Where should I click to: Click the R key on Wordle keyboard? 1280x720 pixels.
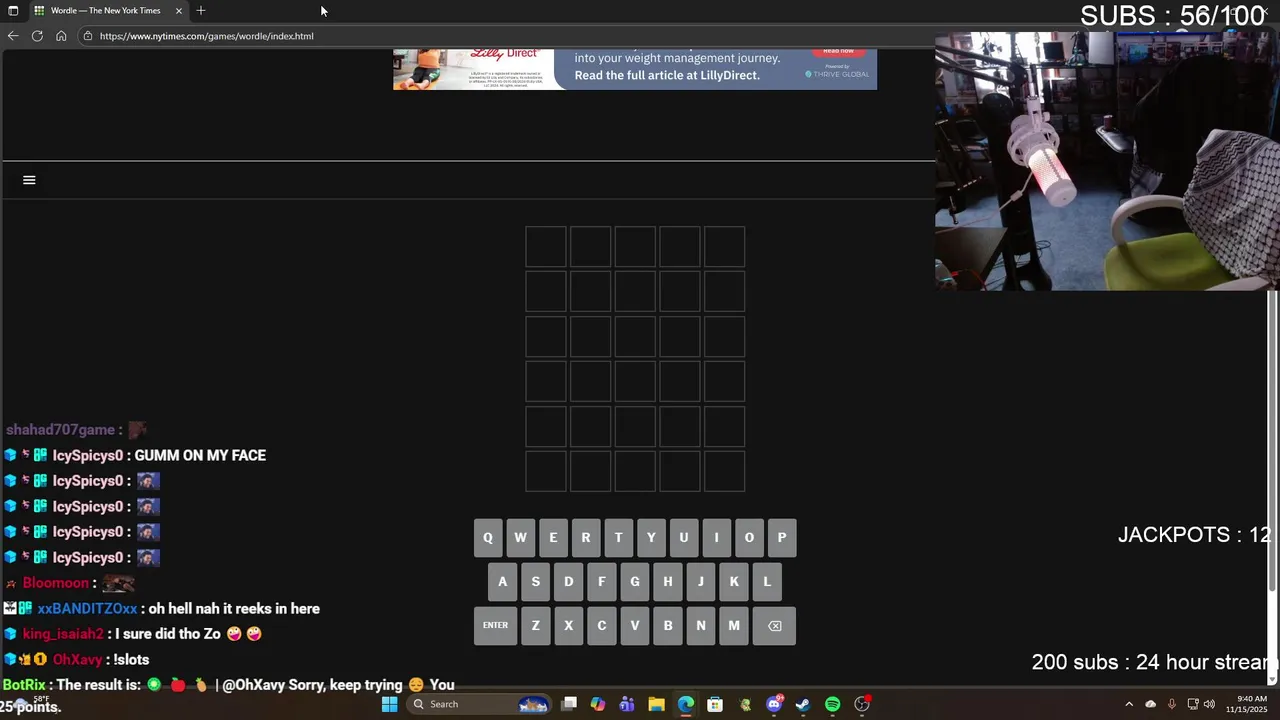pyautogui.click(x=586, y=537)
